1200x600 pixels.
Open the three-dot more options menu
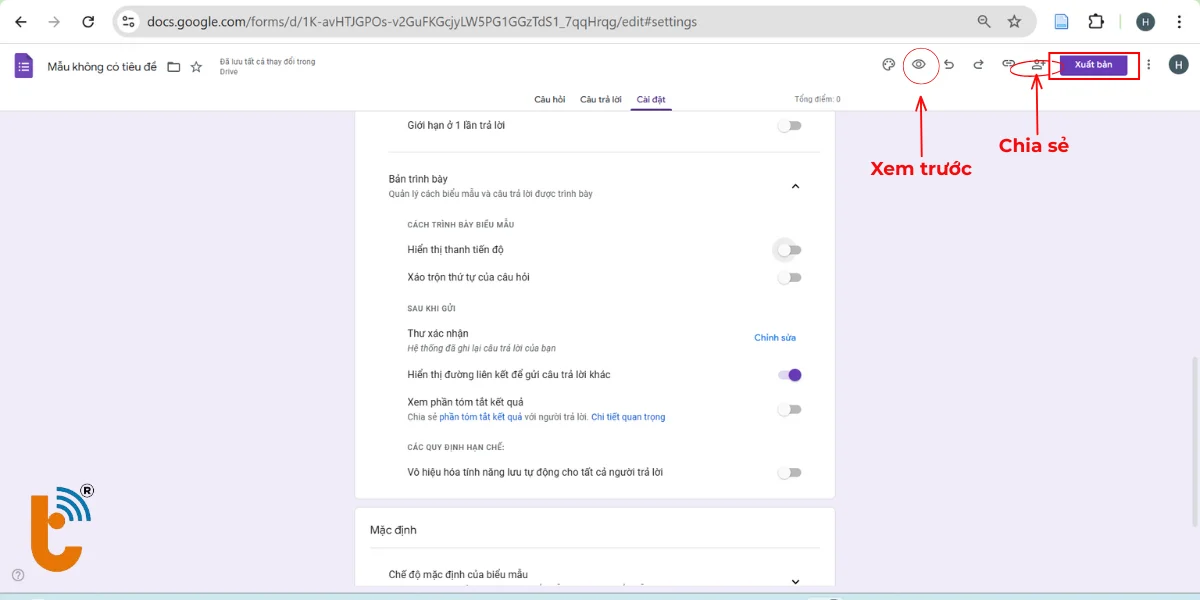click(1149, 65)
